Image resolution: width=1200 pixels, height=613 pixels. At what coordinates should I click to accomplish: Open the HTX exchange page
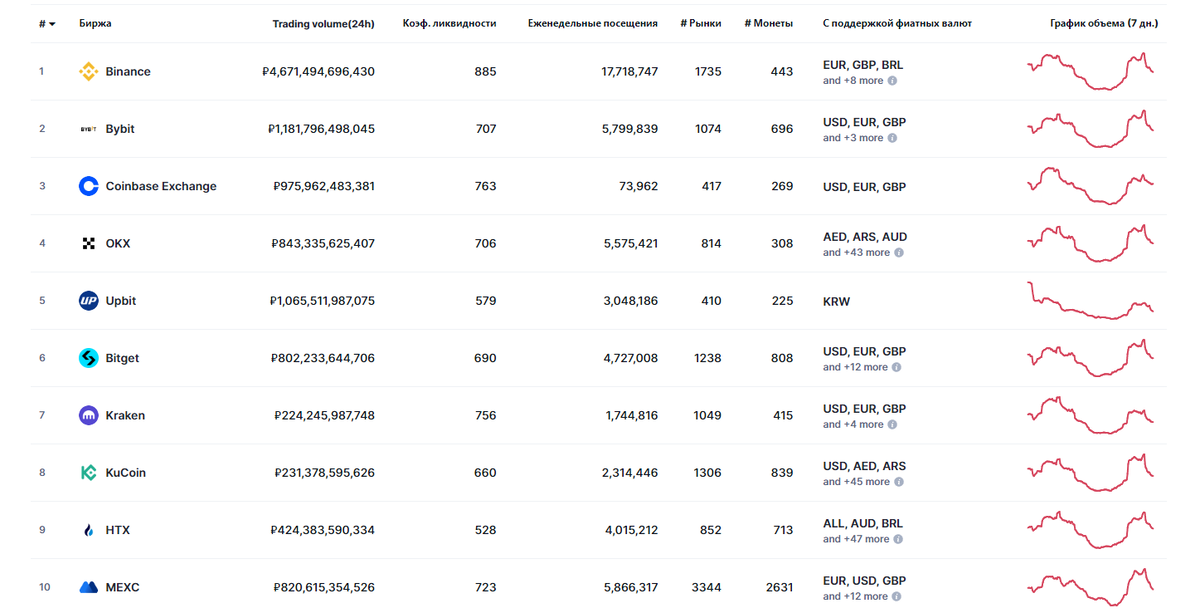(117, 530)
